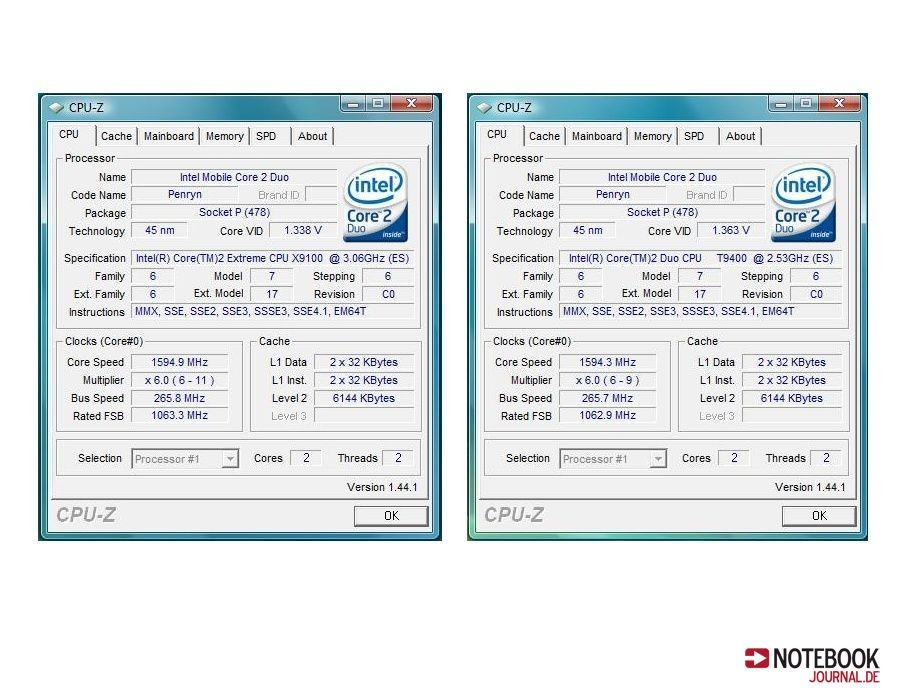Click the instructions list in left window

(272, 312)
